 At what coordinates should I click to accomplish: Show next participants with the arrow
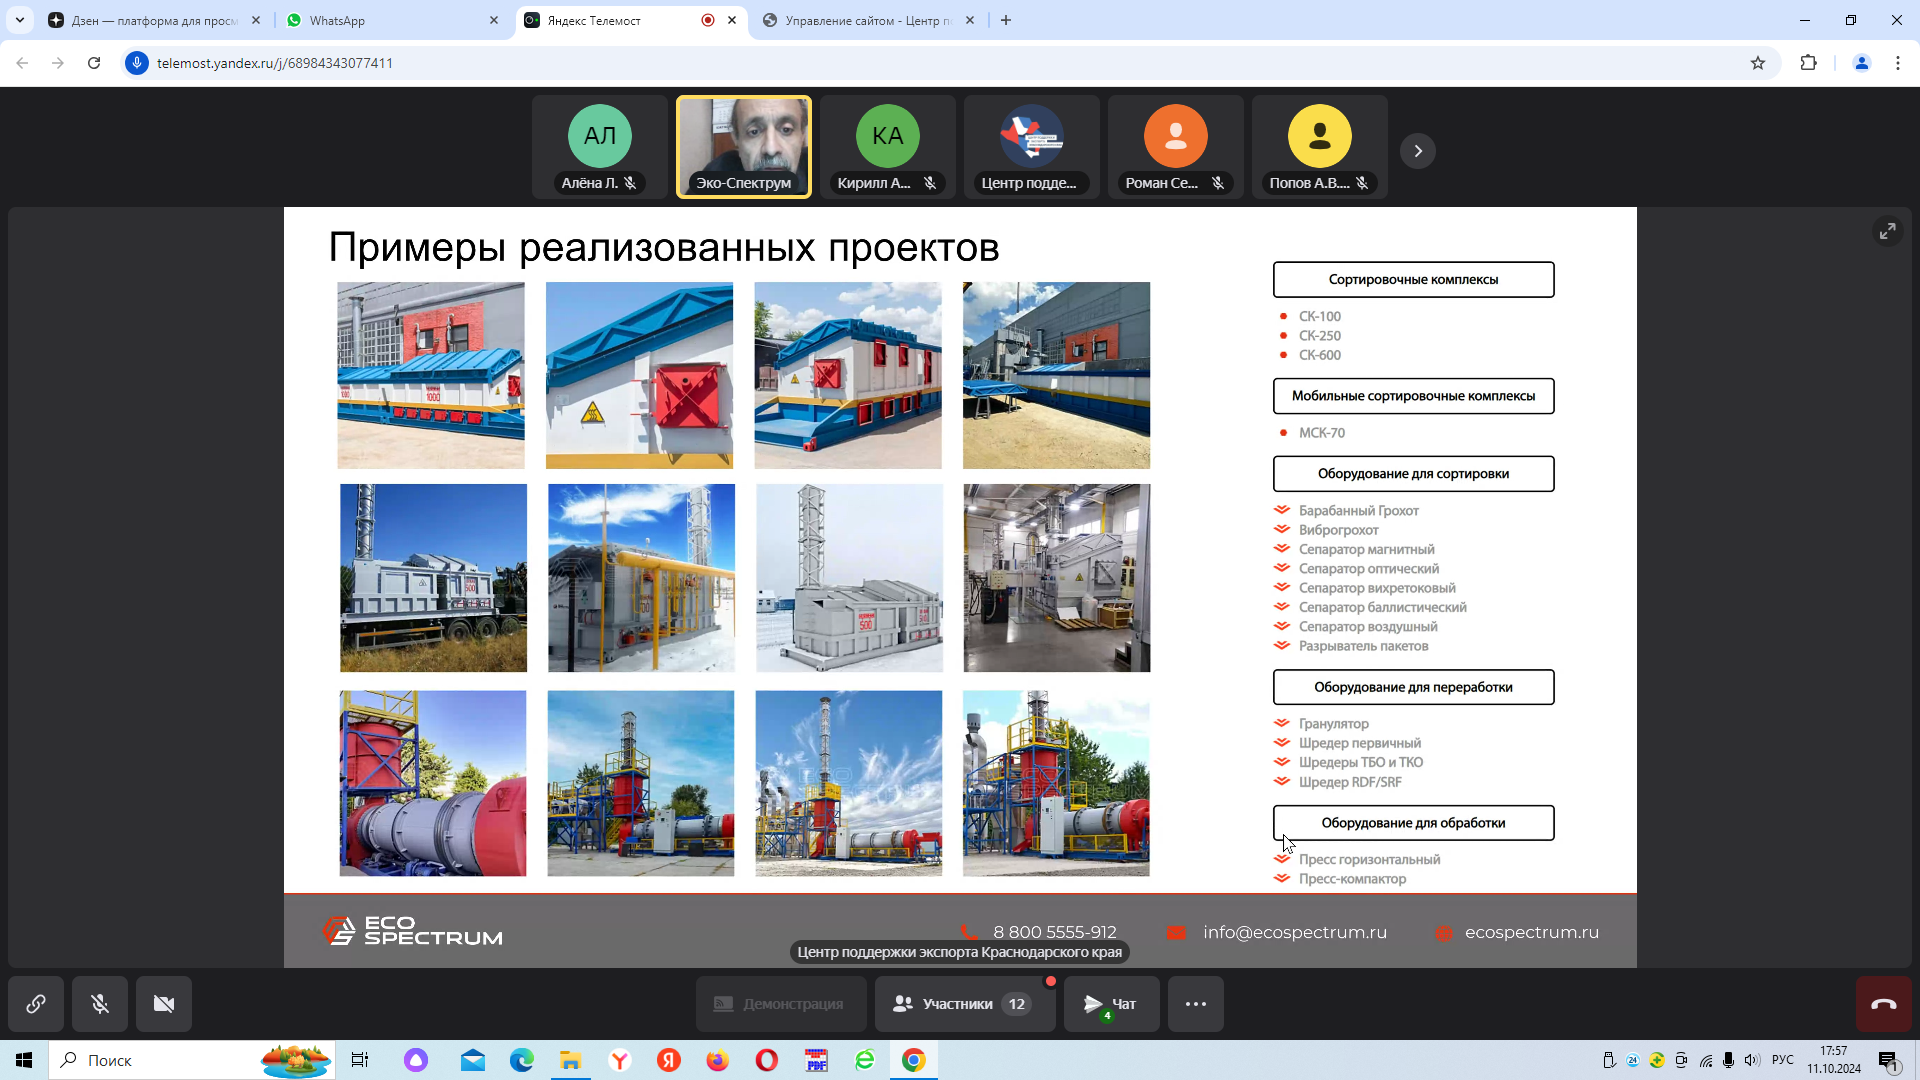click(x=1418, y=151)
